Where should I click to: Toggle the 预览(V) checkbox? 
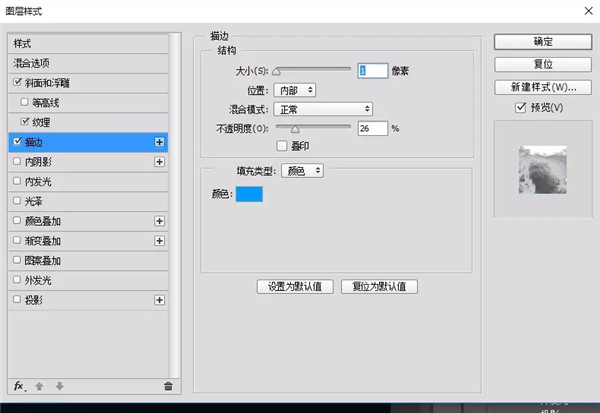520,108
